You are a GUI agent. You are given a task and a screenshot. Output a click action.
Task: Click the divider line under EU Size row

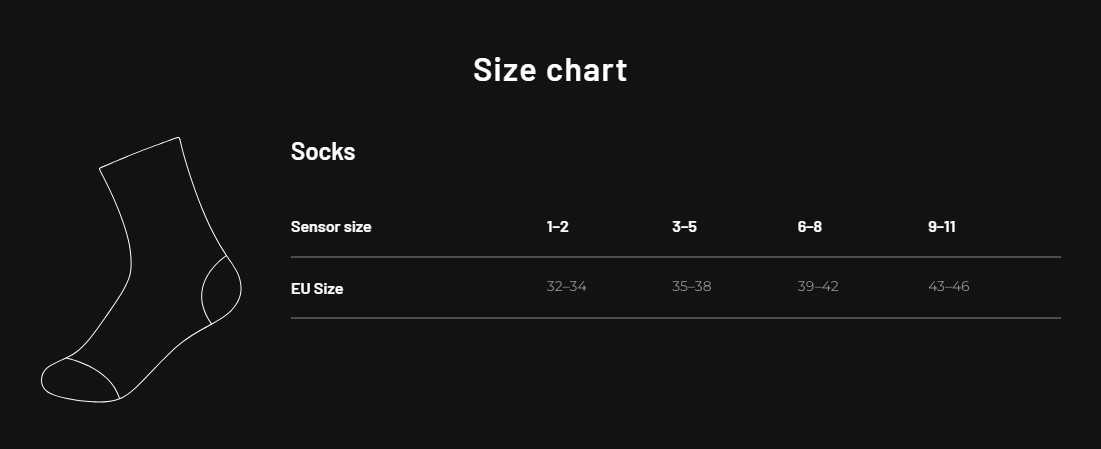(675, 318)
